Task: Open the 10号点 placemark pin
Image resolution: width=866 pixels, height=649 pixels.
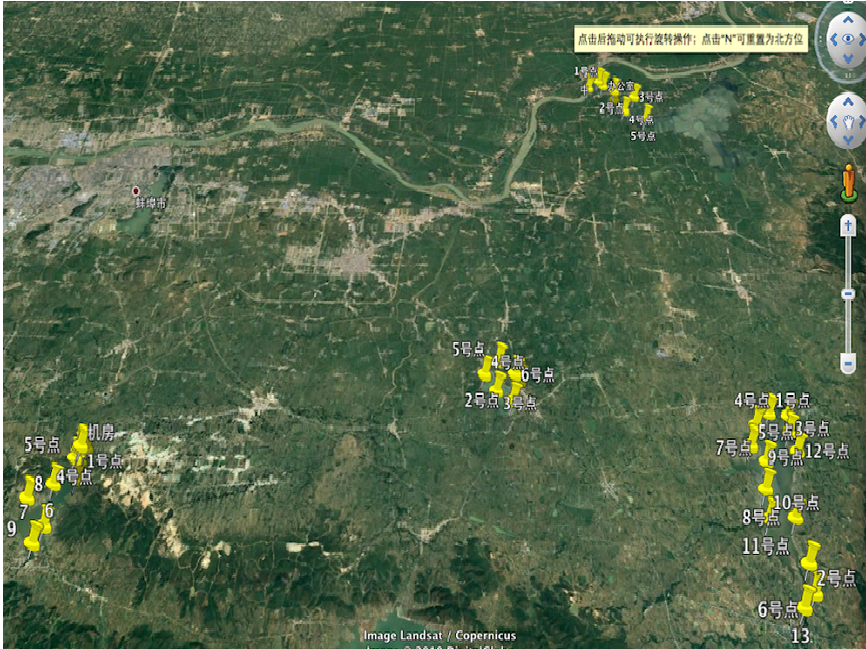Action: [795, 515]
